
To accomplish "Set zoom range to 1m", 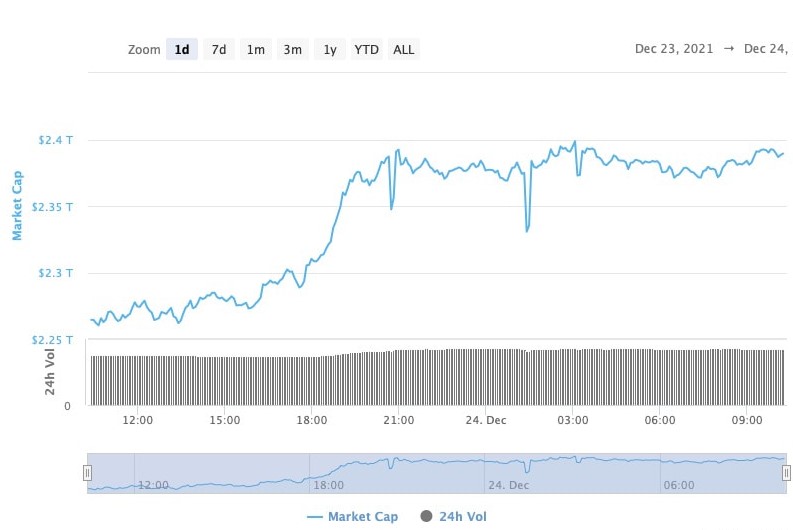I will (256, 50).
